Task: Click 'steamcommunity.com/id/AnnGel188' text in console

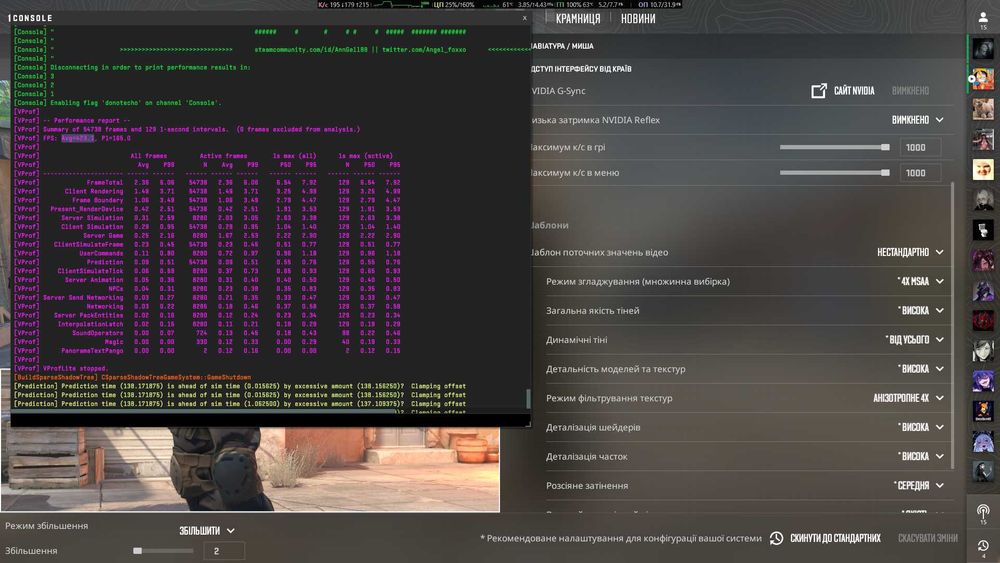Action: [x=311, y=50]
